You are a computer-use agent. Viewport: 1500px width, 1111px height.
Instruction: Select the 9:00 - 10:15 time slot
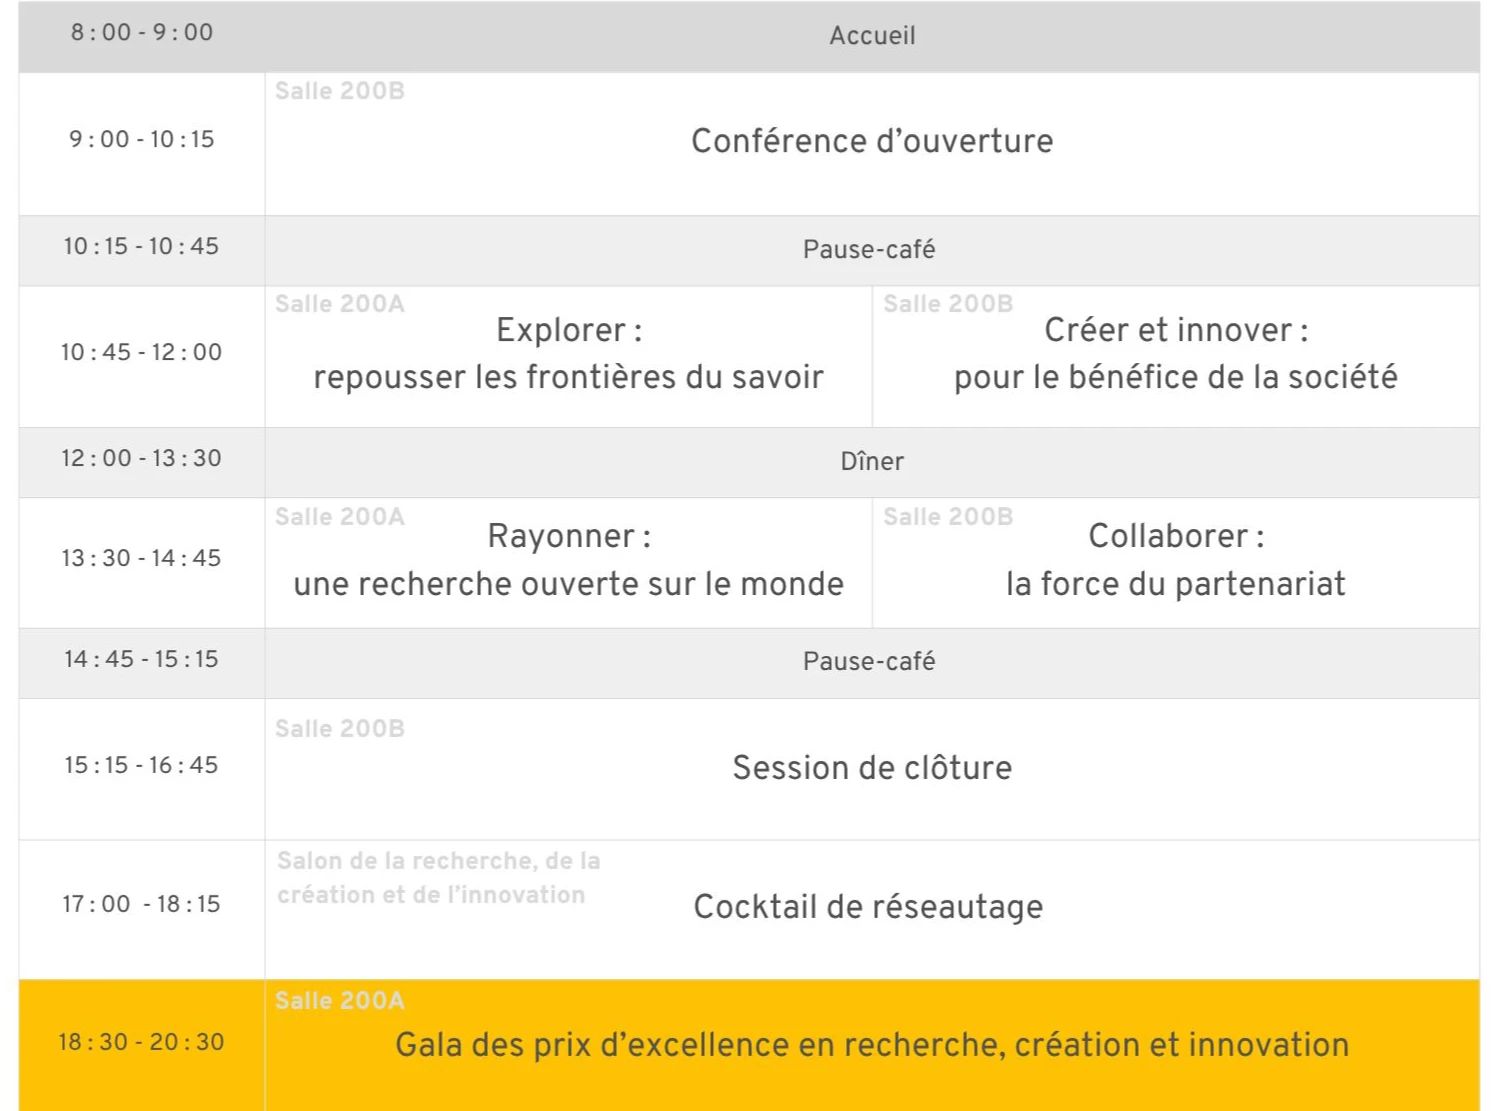141,139
